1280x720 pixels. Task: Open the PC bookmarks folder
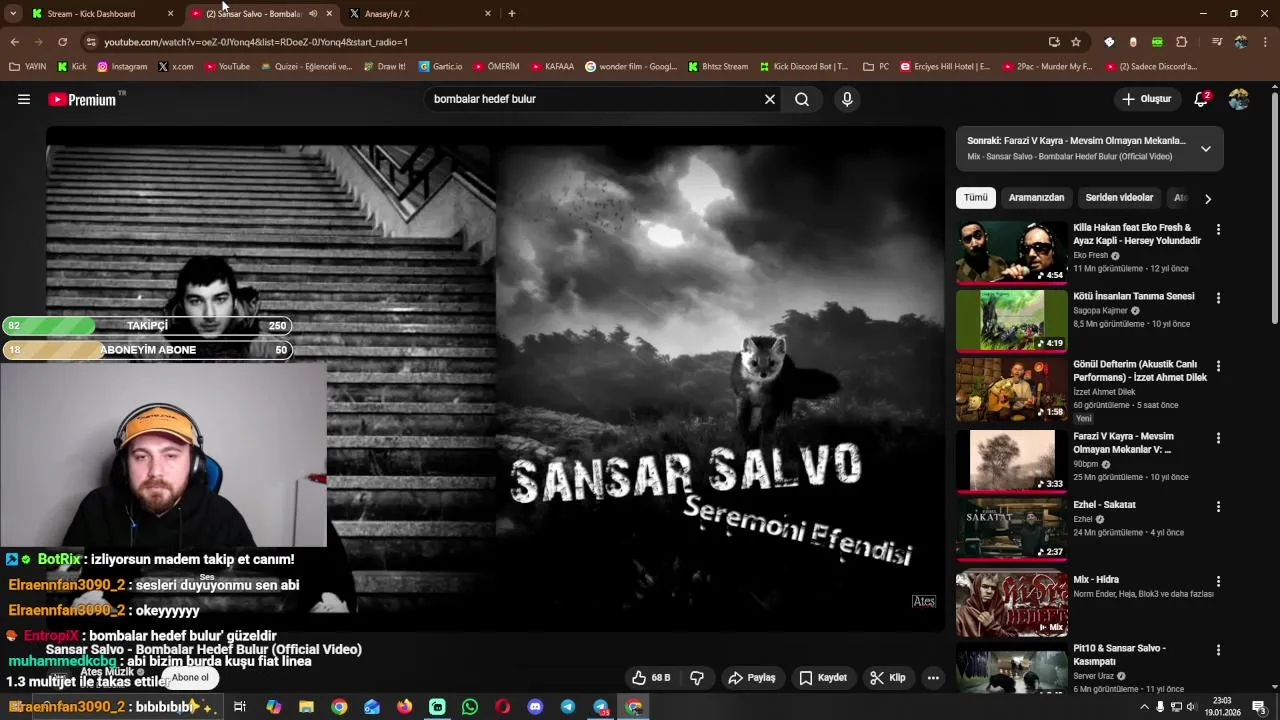876,67
